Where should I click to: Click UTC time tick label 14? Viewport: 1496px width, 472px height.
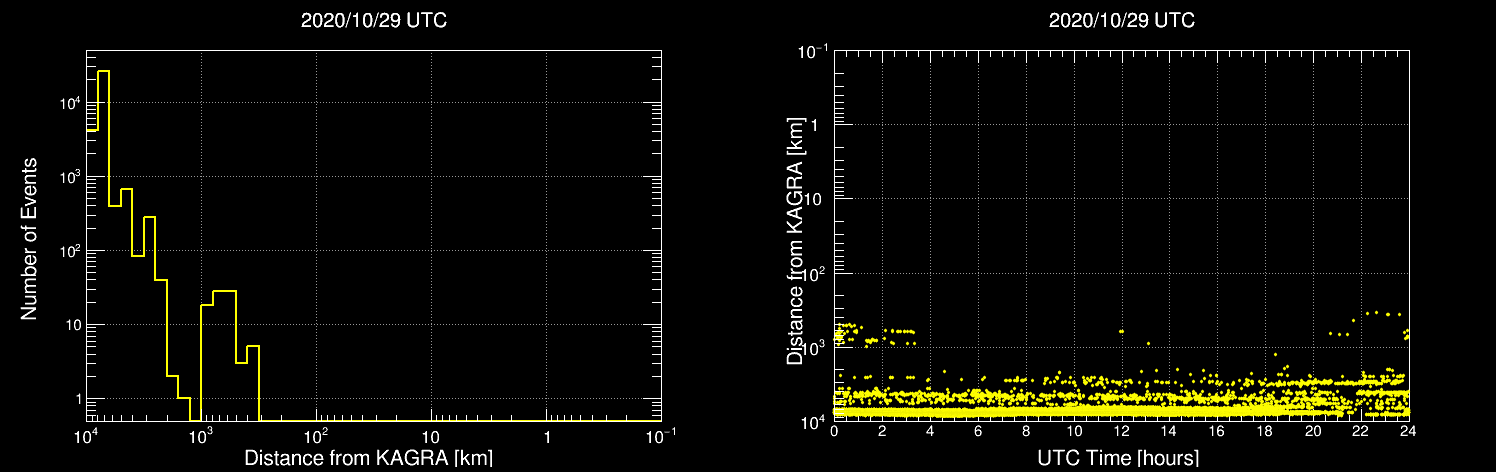[x=1170, y=432]
